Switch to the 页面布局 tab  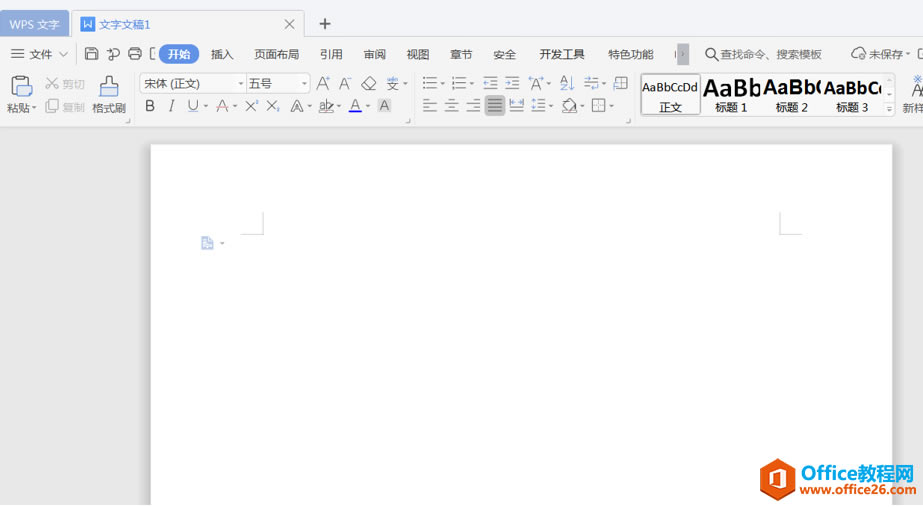pos(276,54)
